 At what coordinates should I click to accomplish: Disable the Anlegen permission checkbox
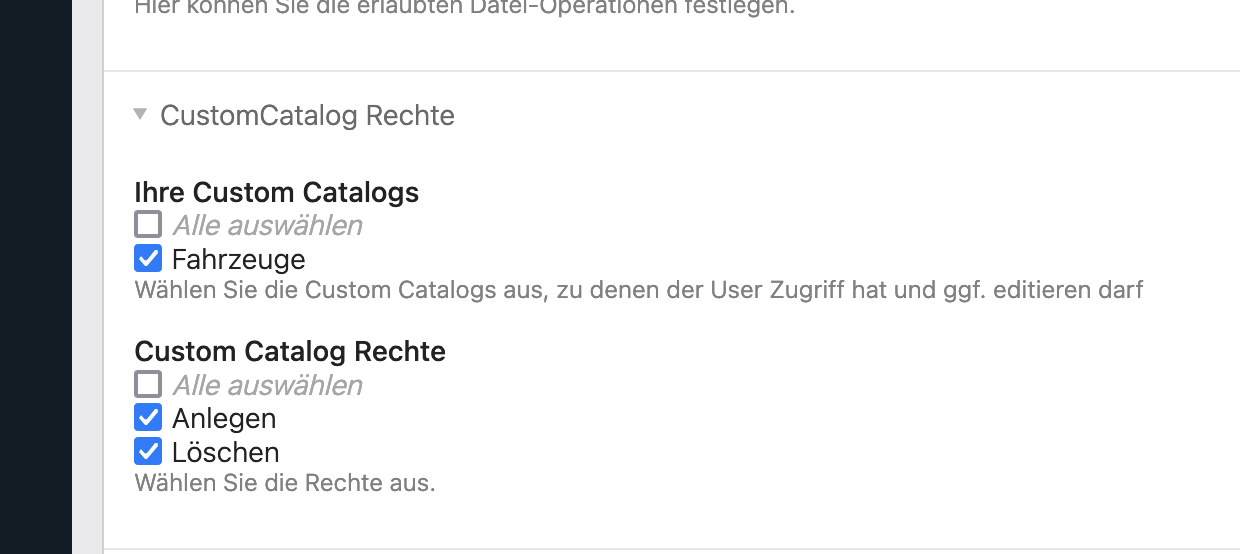click(x=148, y=417)
